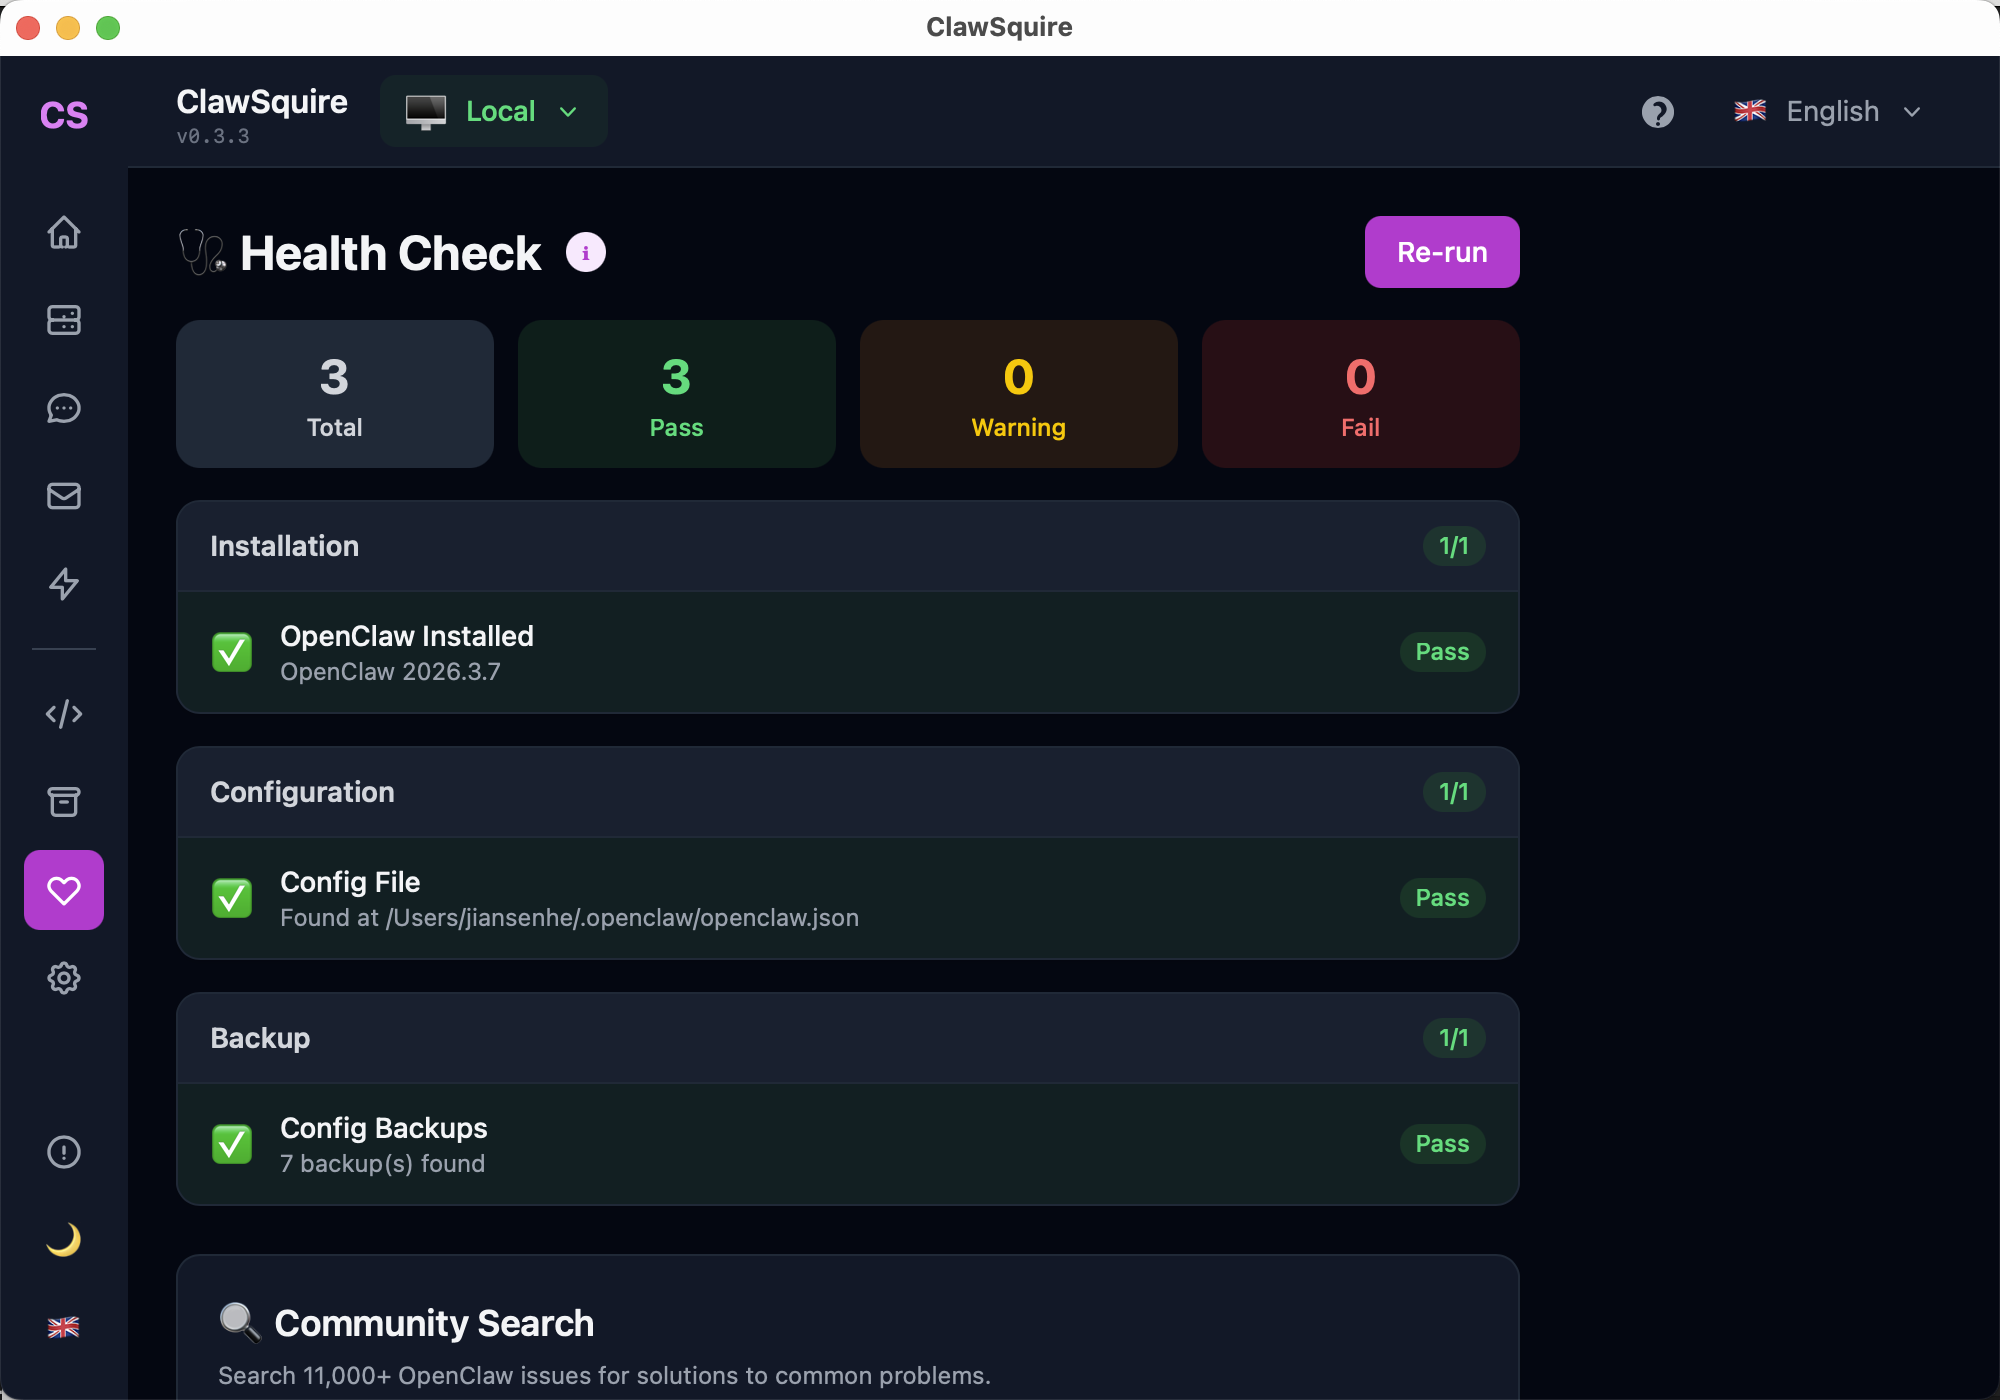Click the alert/issues icon near sidebar bottom

pyautogui.click(x=64, y=1152)
